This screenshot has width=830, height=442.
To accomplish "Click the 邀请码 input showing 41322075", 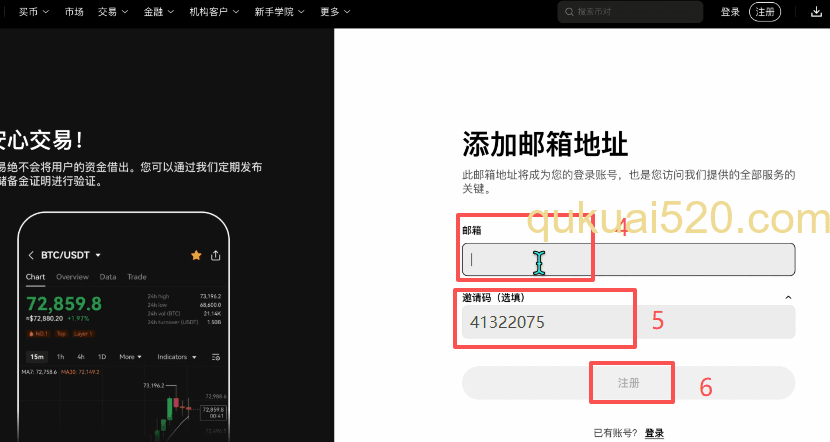I will tap(628, 322).
